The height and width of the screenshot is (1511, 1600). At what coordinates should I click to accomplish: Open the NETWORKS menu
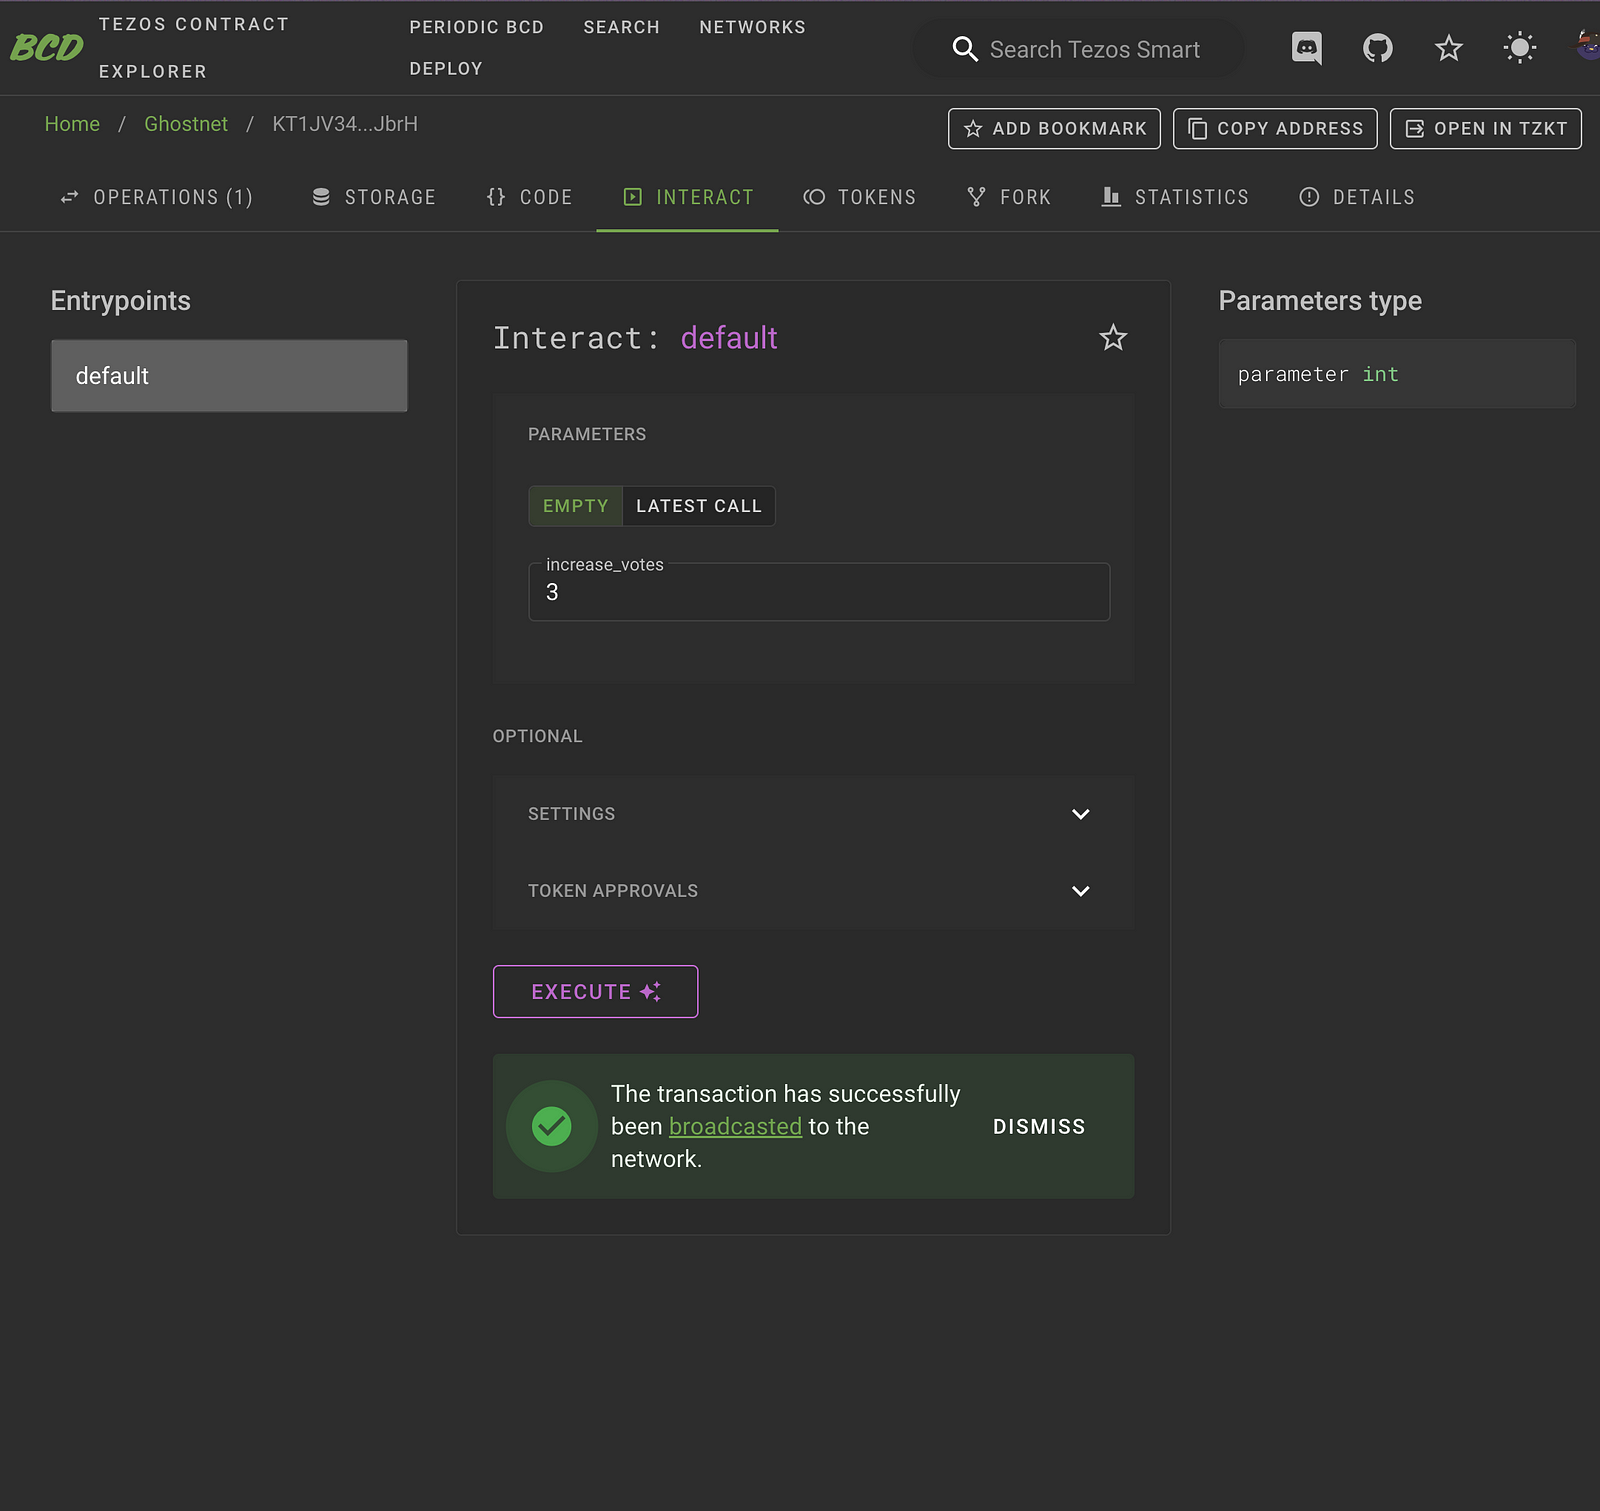point(752,27)
